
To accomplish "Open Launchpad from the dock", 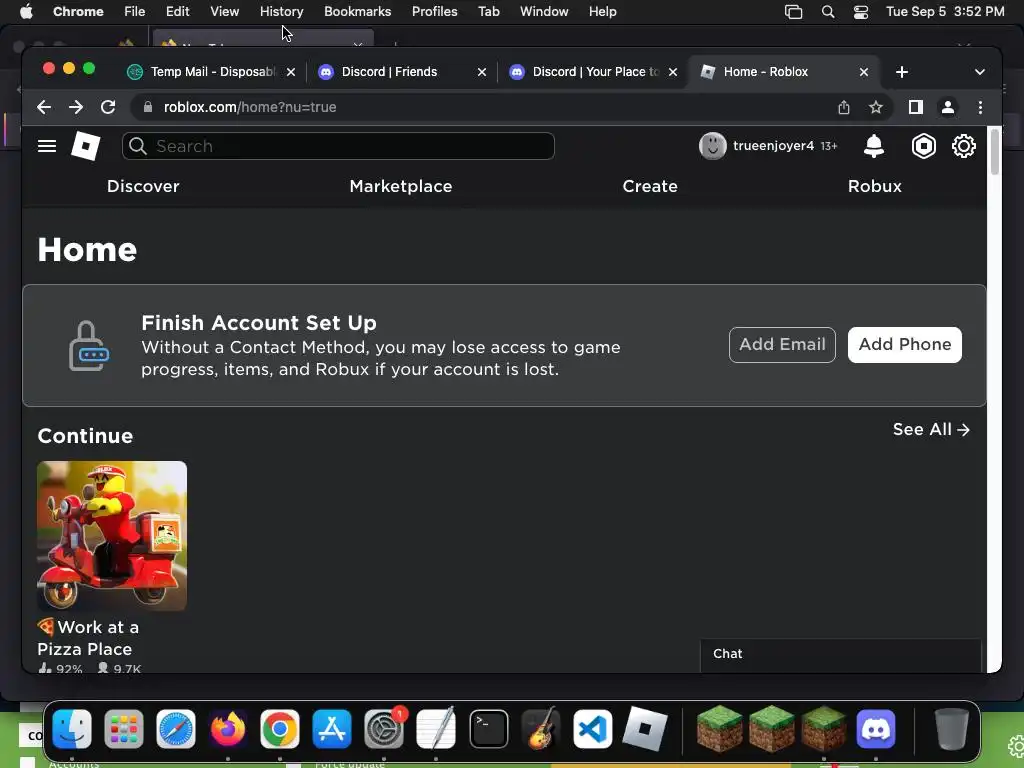I will pos(124,729).
